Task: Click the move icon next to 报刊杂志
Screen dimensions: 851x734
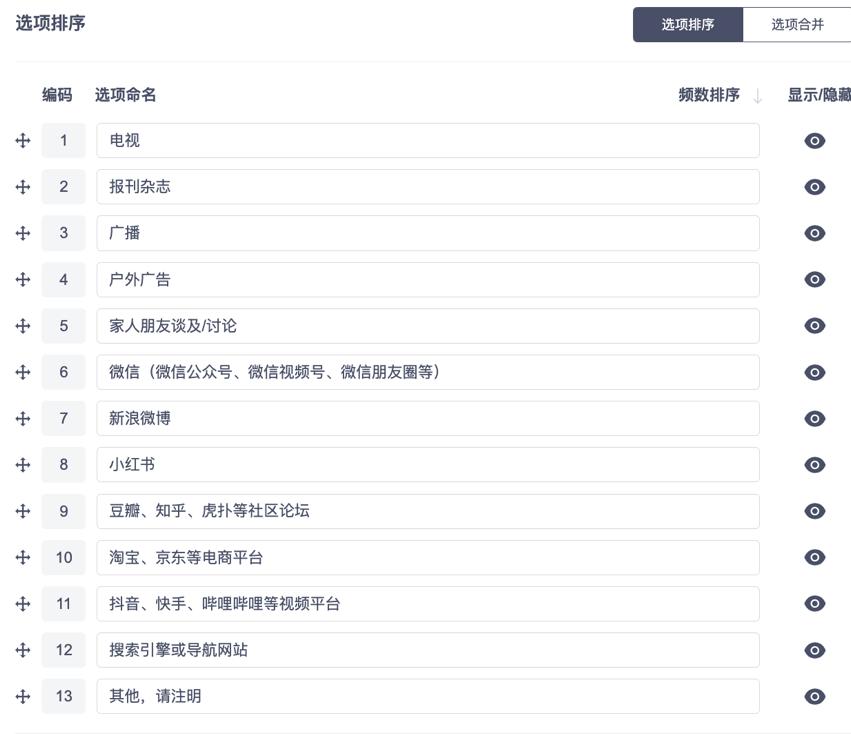Action: (22, 186)
